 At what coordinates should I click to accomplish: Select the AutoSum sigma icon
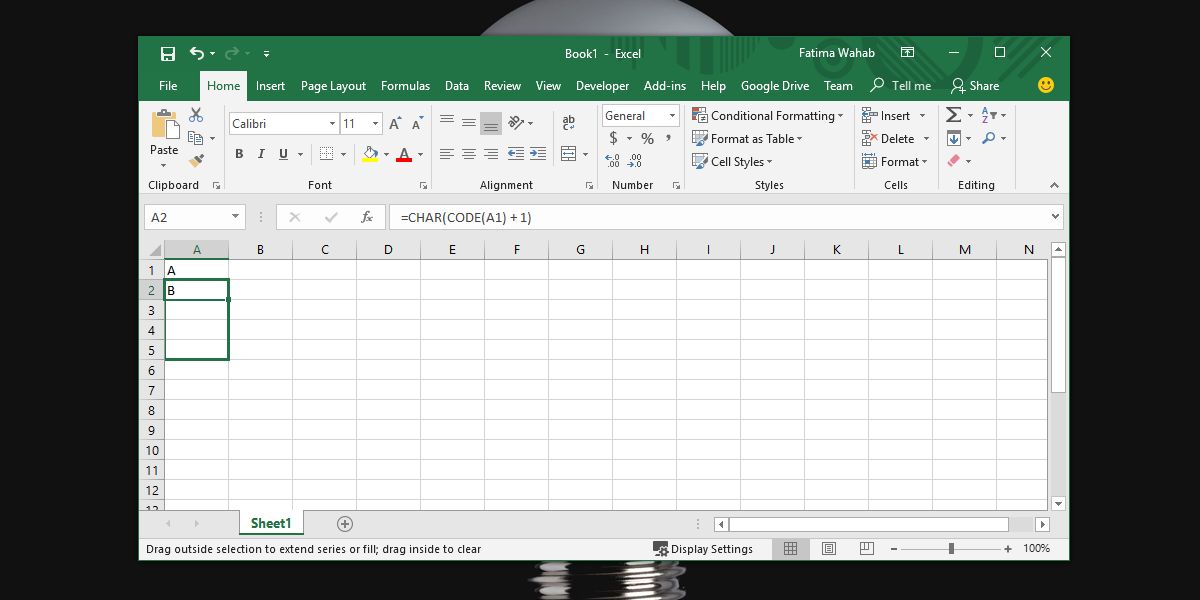pos(952,115)
